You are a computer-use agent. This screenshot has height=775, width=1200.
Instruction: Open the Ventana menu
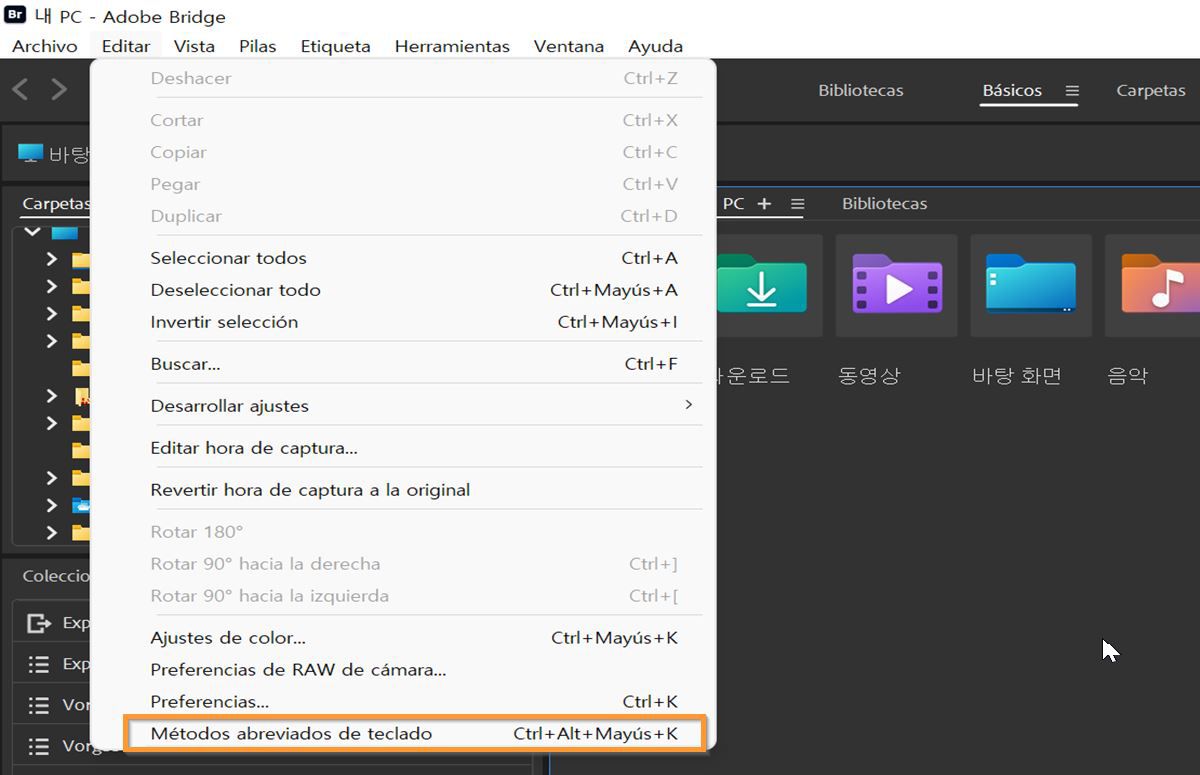569,46
